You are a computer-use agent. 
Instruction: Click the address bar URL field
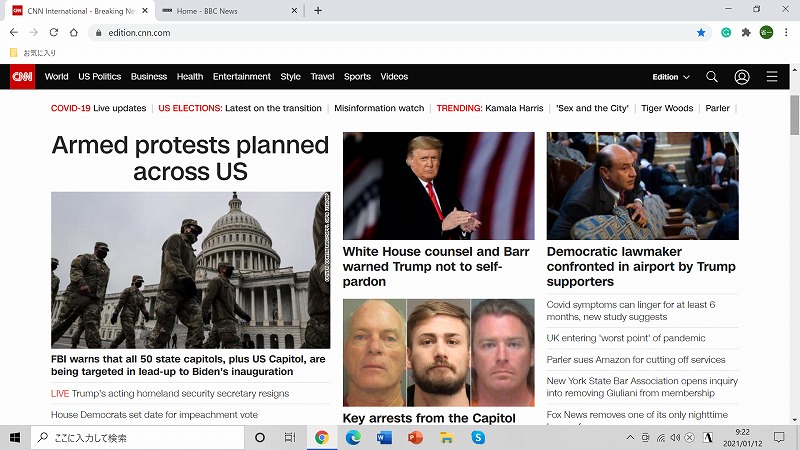point(398,33)
